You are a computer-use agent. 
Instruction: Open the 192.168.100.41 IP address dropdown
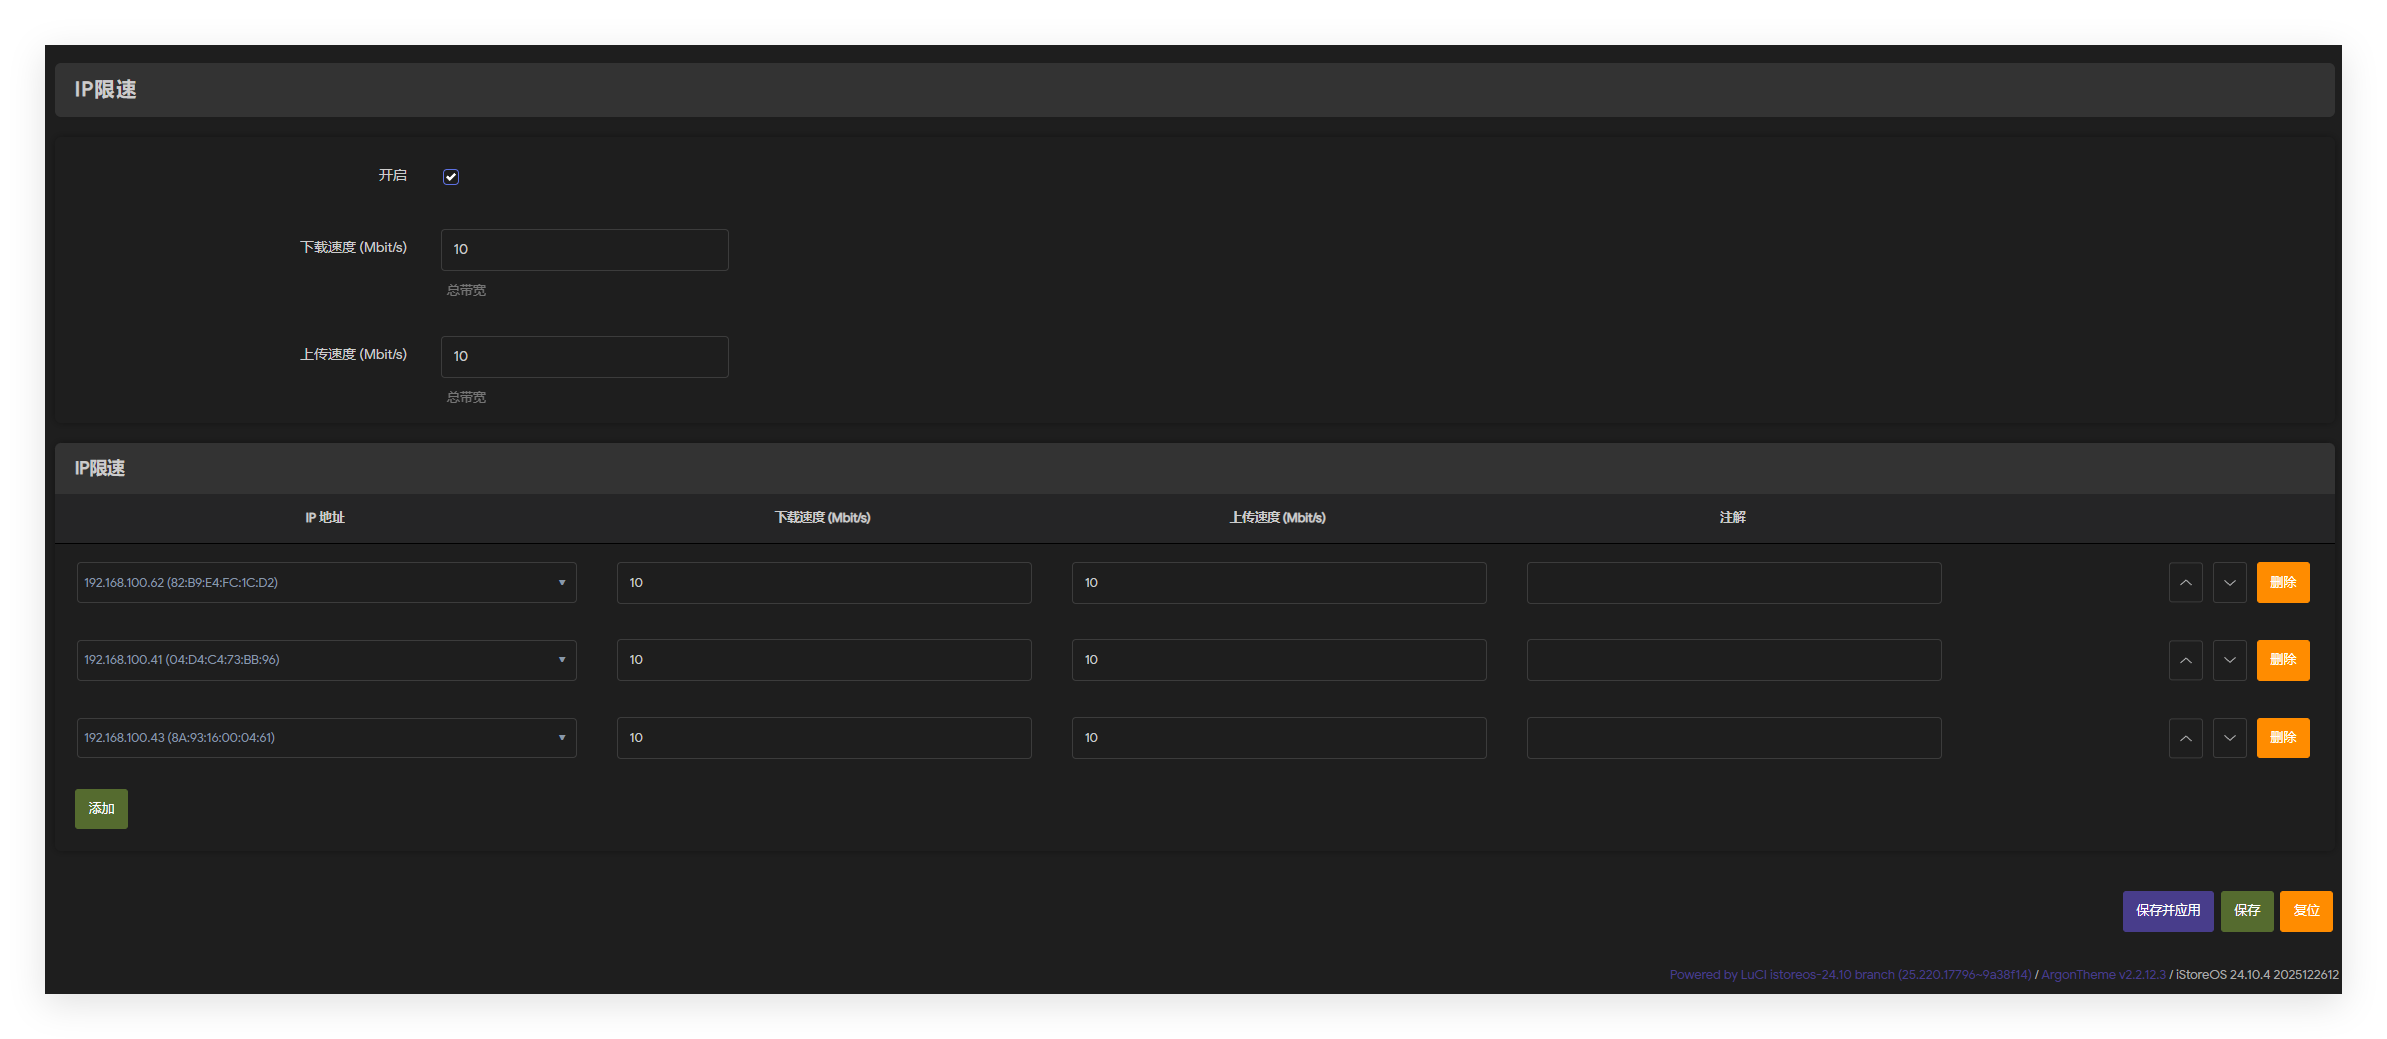[326, 660]
